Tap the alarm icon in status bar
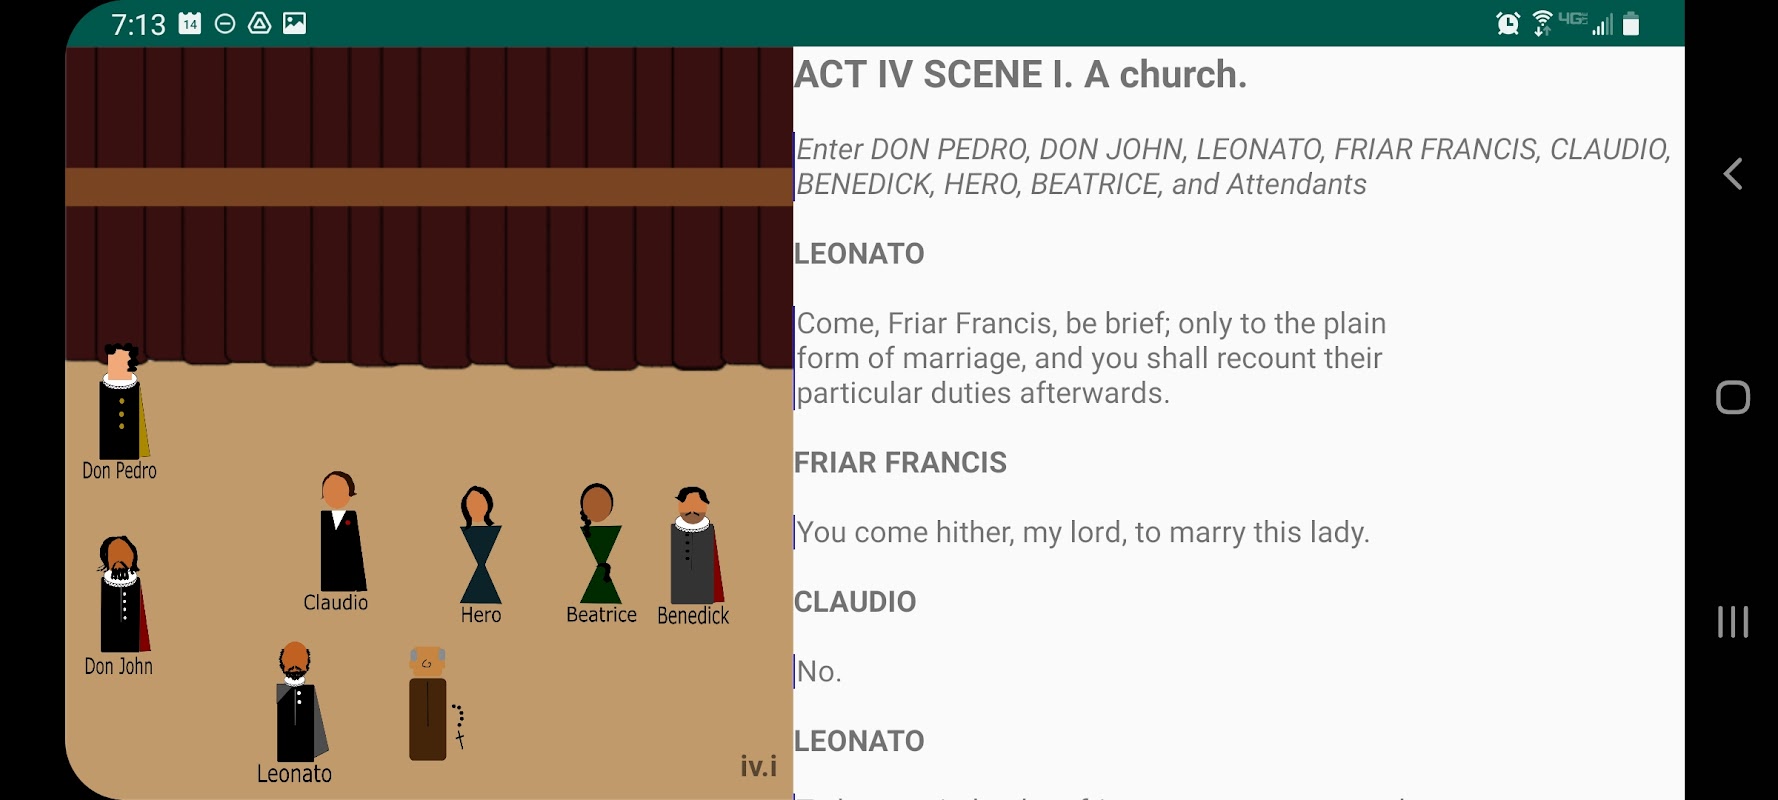The height and width of the screenshot is (800, 1778). tap(1507, 23)
